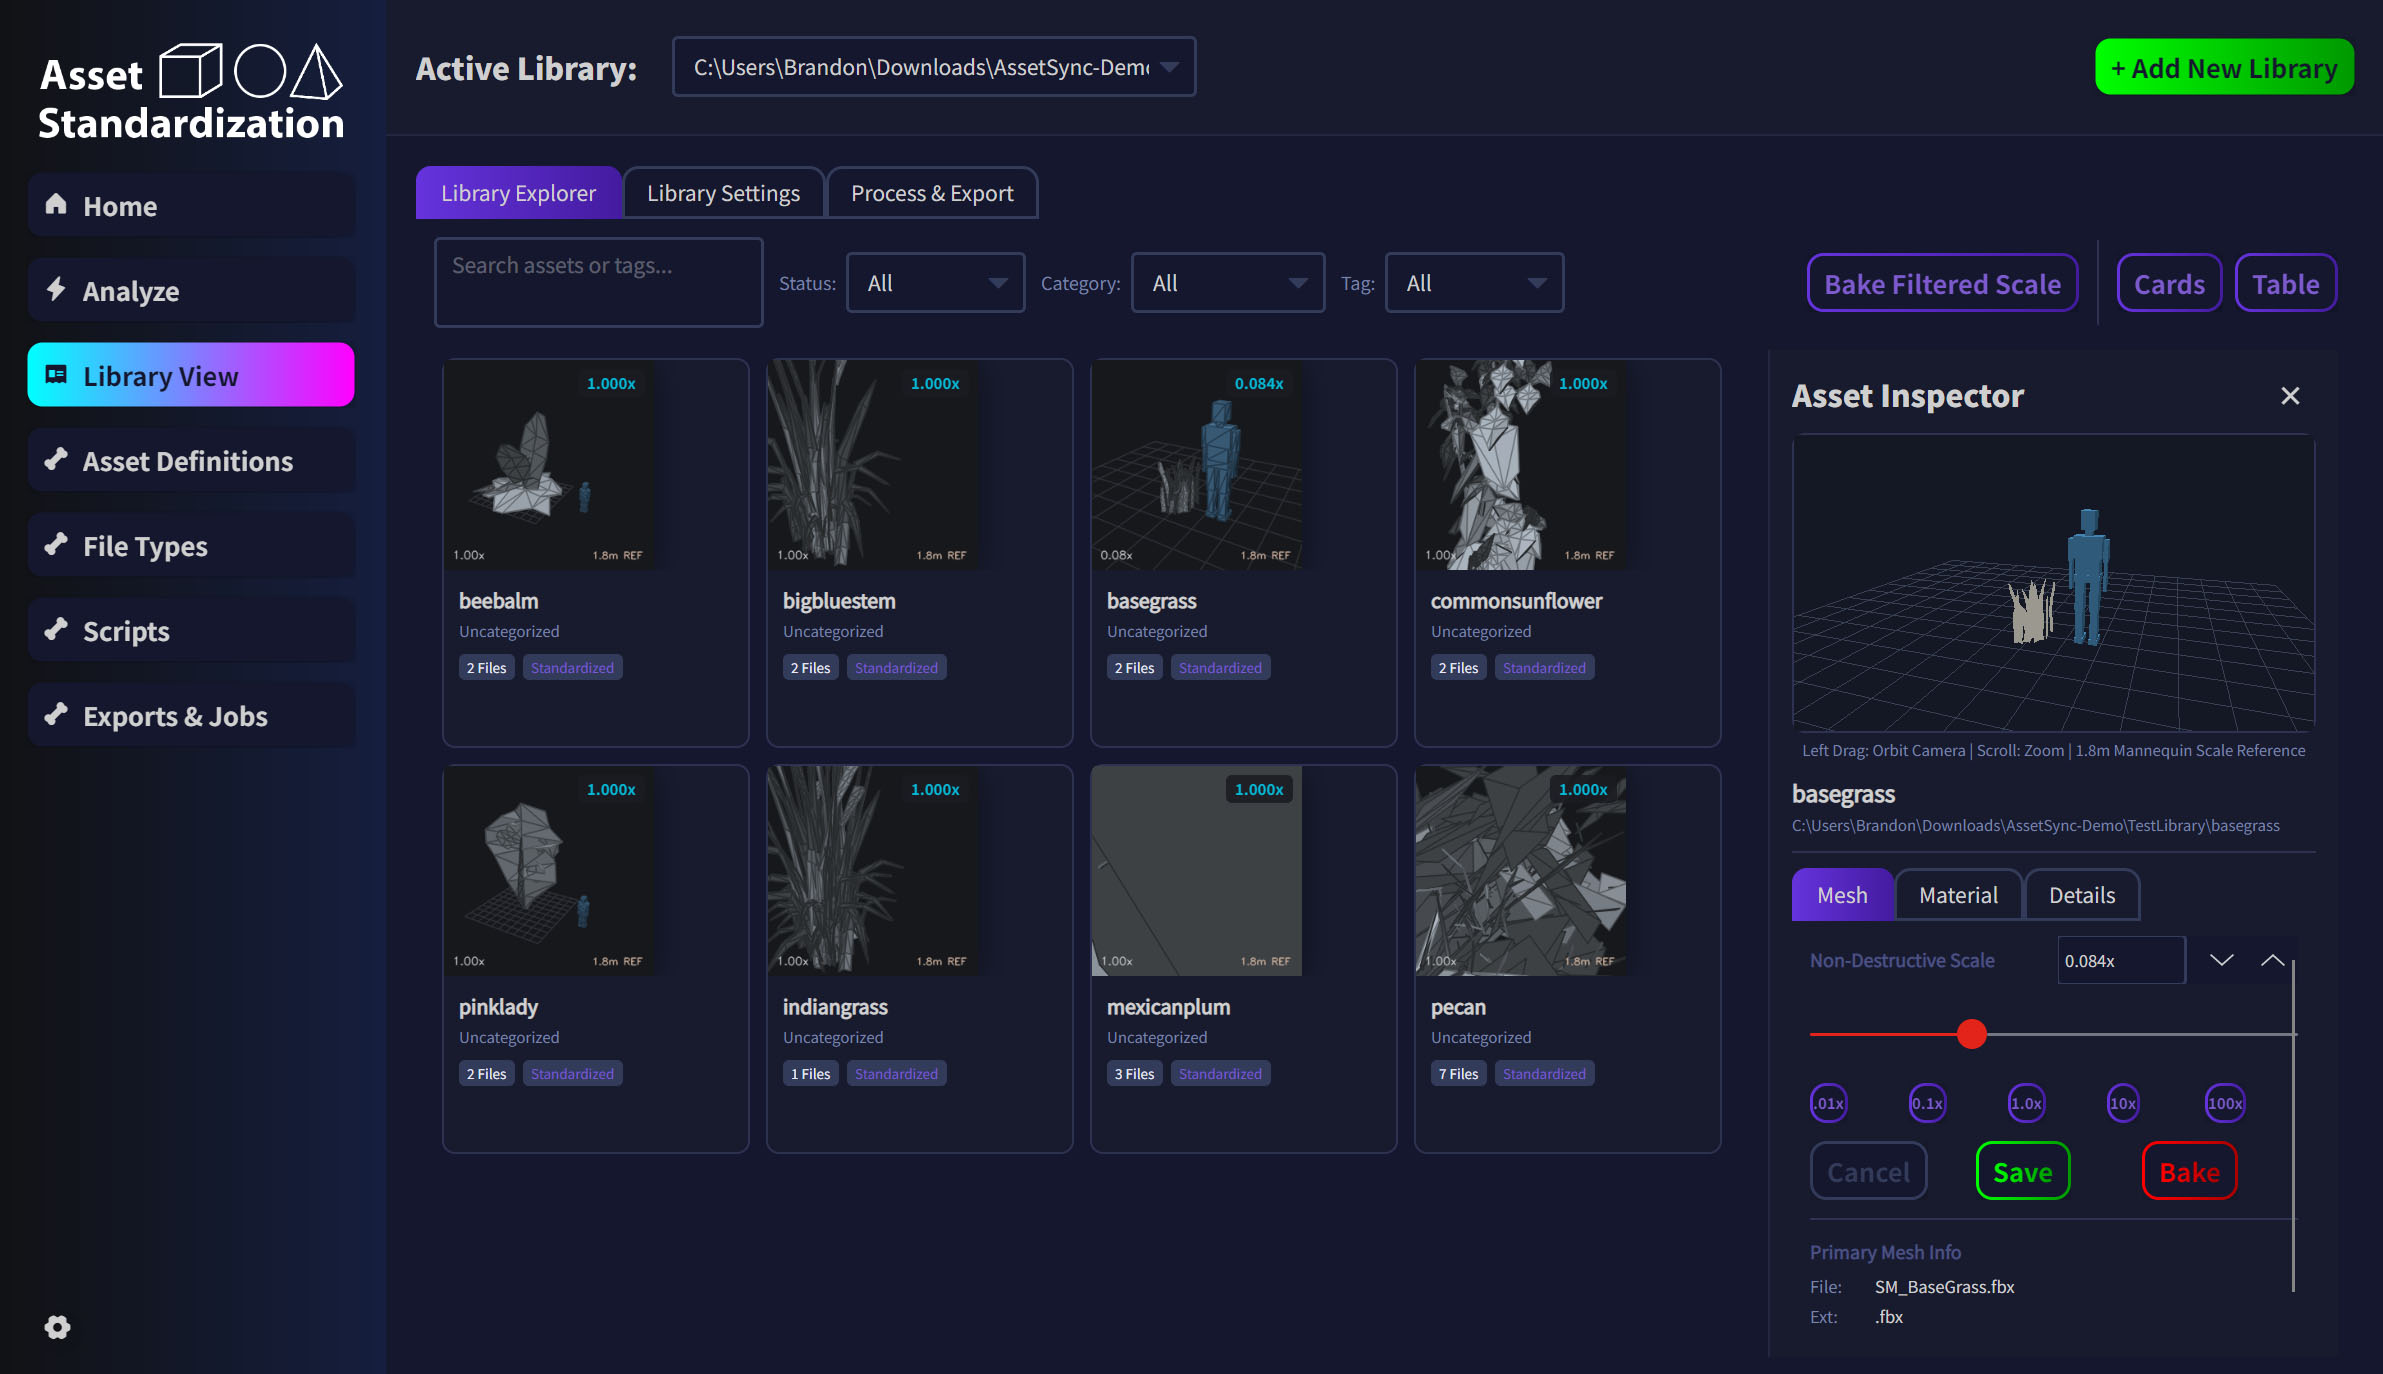The image size is (2383, 1374).
Task: Apply the 0.1x scale preset
Action: tap(1927, 1103)
